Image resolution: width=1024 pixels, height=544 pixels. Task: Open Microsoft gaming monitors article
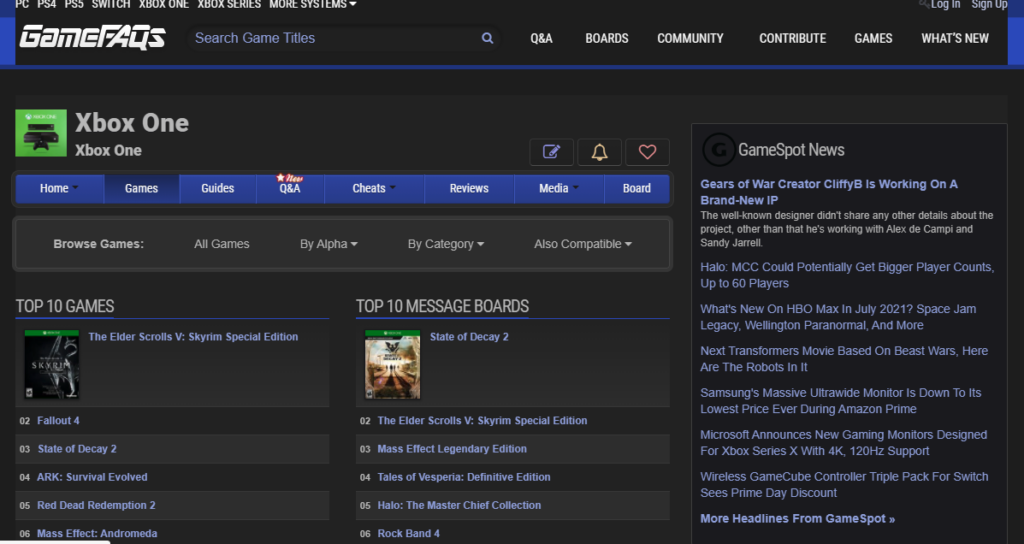[843, 442]
